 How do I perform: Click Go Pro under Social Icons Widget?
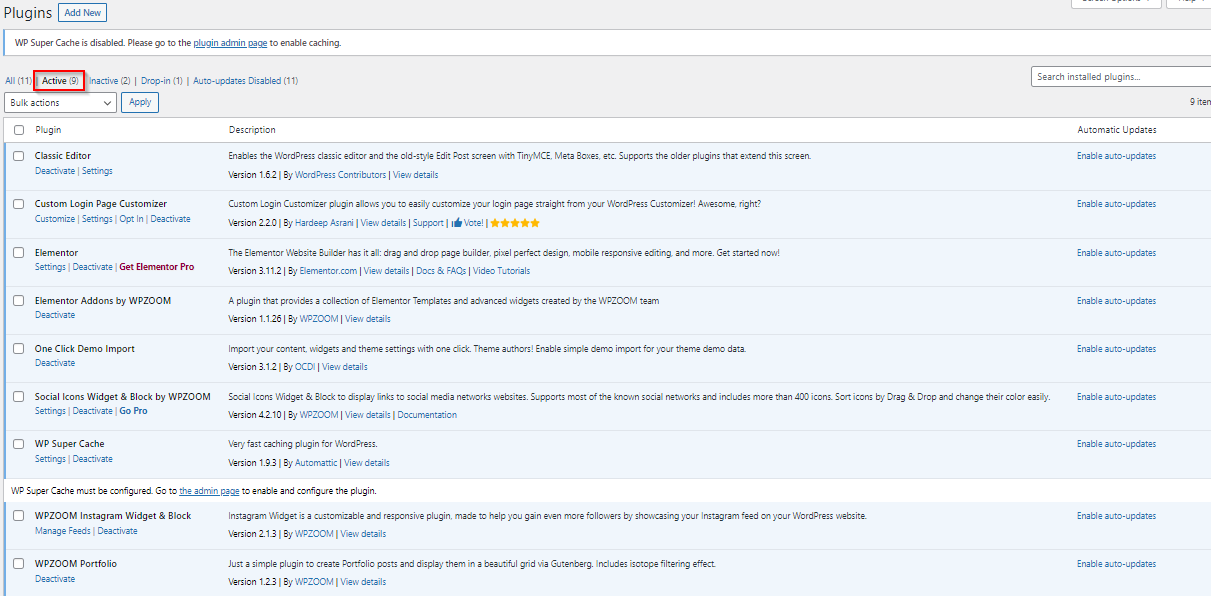coord(133,411)
